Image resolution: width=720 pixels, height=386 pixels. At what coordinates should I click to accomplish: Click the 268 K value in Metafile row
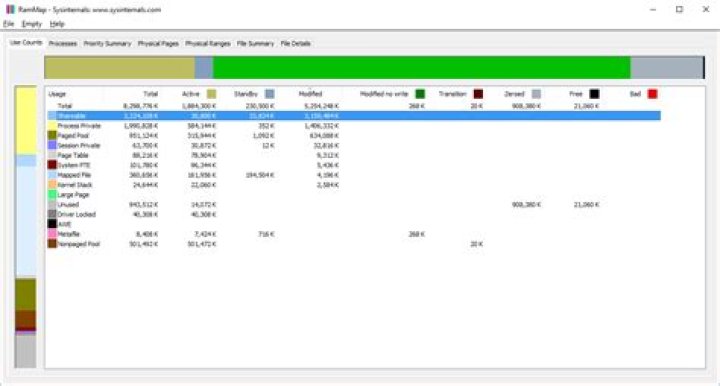[x=416, y=235]
